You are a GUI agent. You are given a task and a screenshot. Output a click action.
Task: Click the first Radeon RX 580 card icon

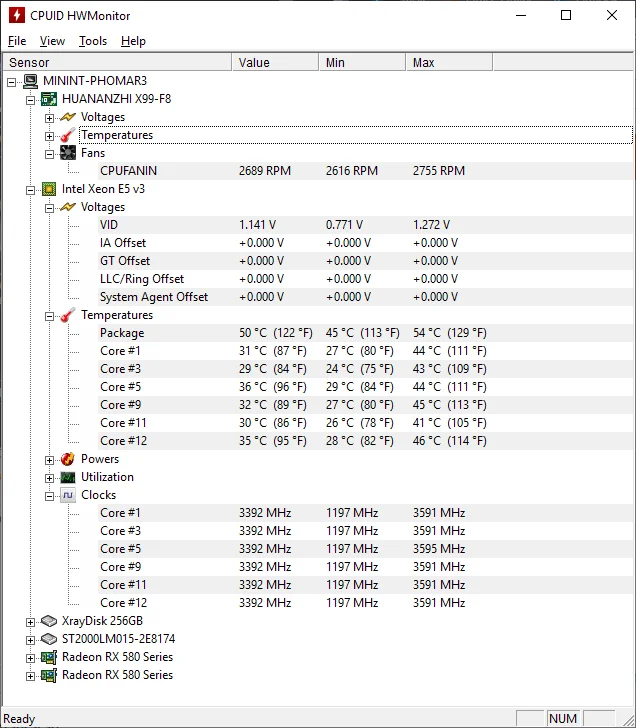(x=49, y=657)
